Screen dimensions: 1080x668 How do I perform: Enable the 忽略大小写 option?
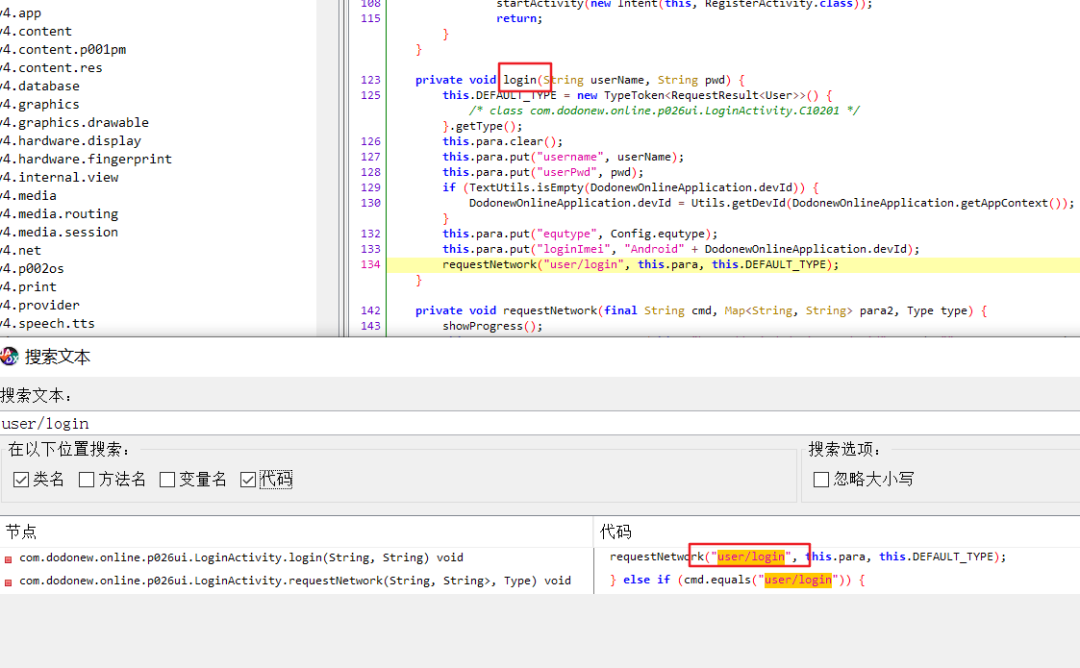click(x=820, y=479)
